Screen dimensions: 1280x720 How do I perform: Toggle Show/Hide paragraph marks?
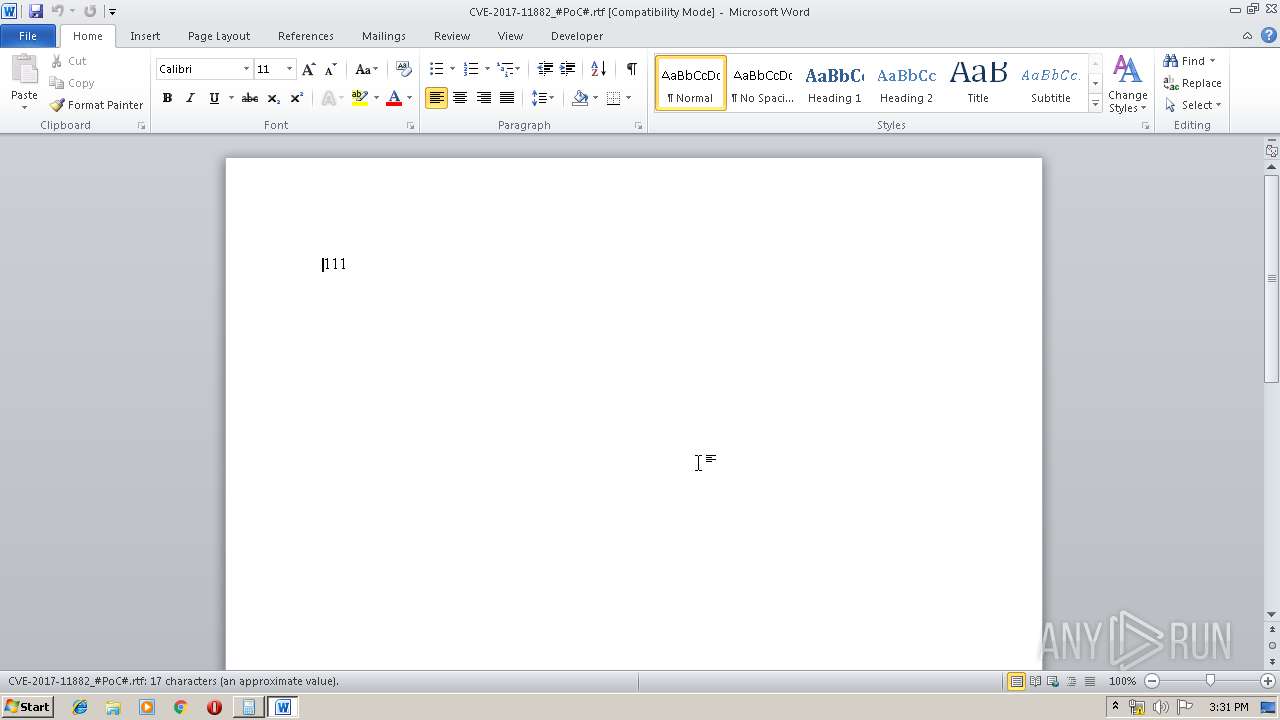click(631, 69)
